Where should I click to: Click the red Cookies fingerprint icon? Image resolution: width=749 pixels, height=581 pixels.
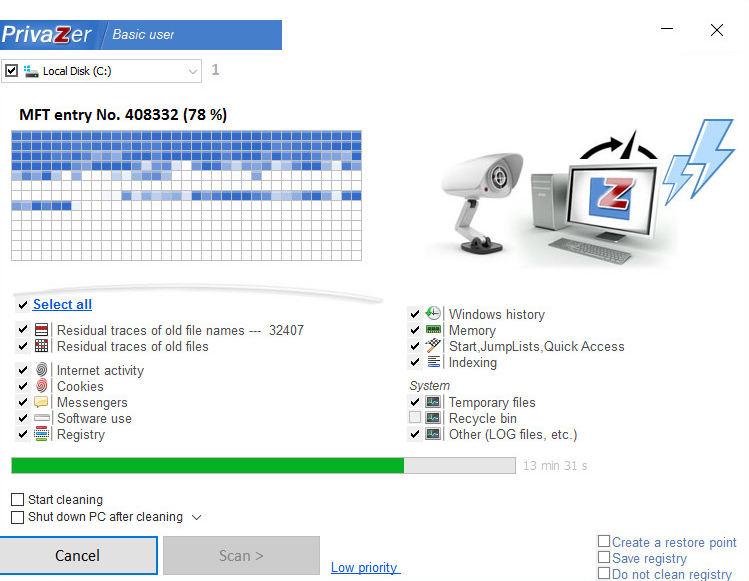42,385
